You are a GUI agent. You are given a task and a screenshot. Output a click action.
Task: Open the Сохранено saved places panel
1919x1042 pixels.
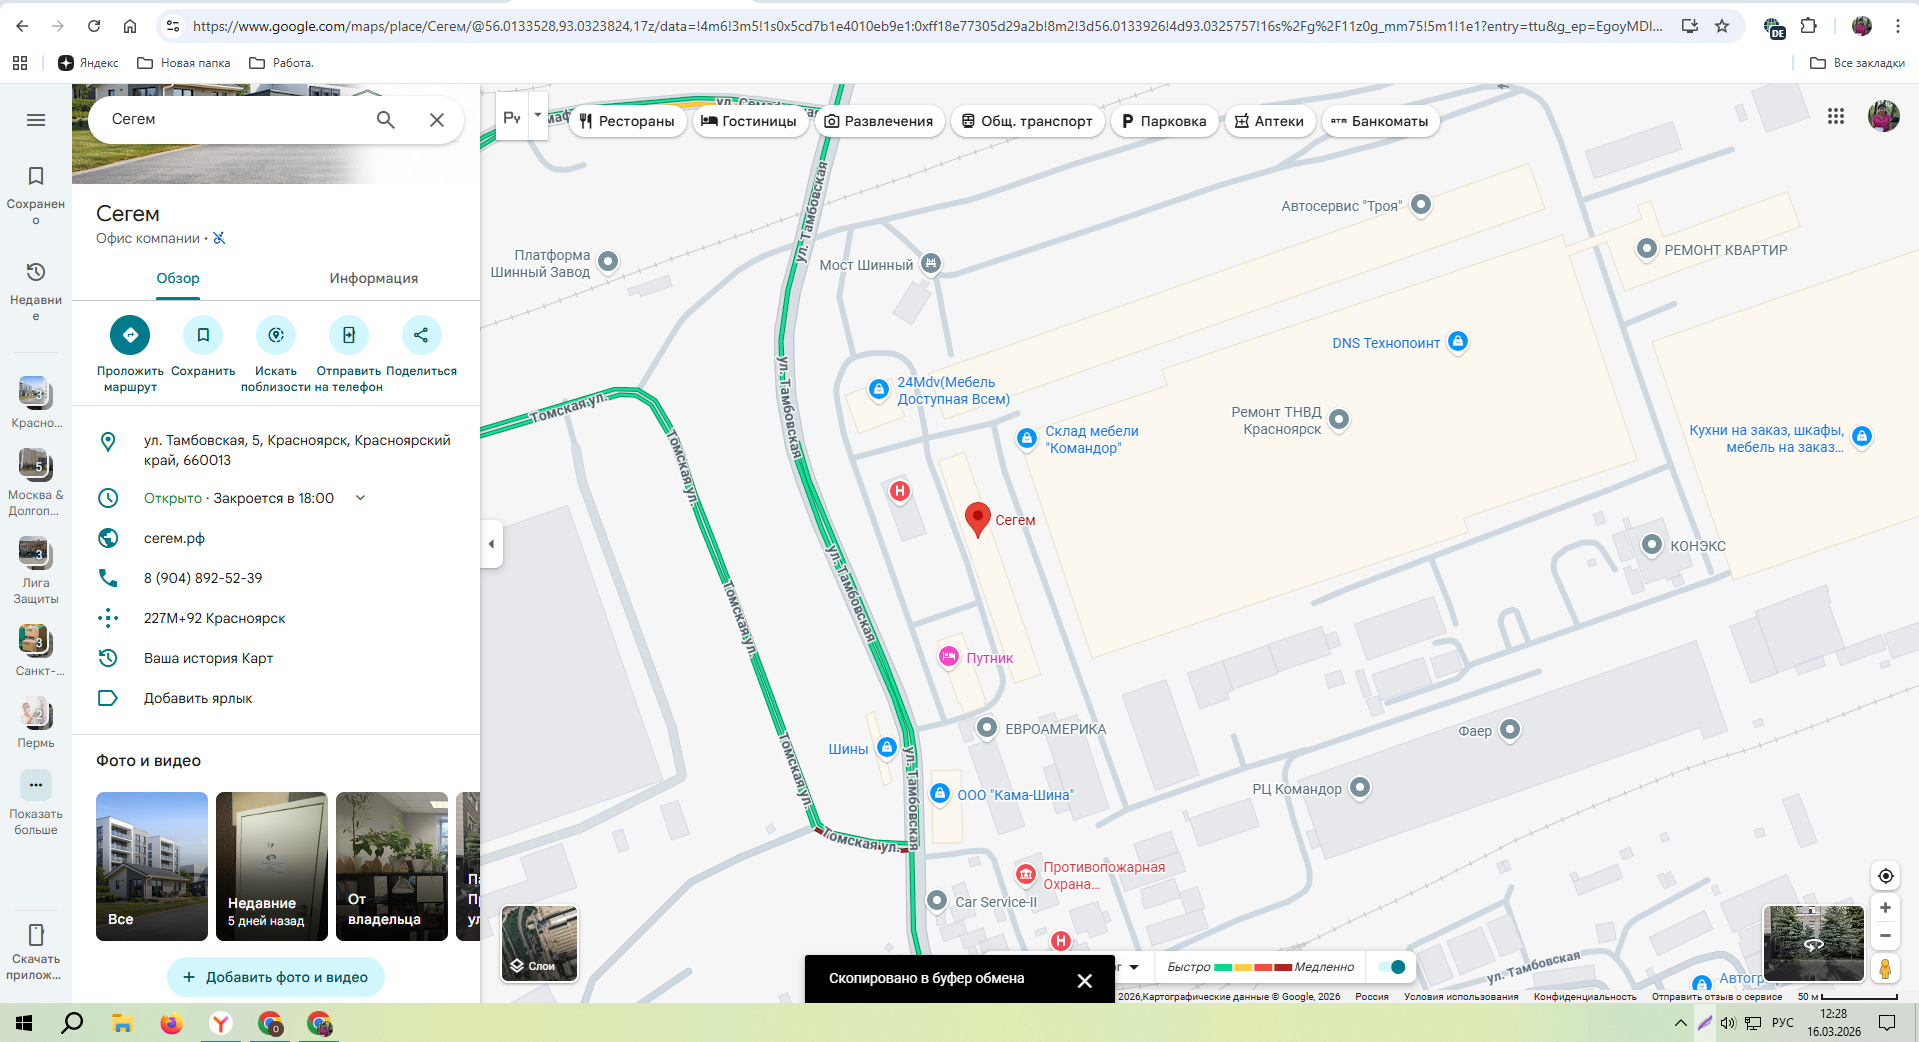(36, 195)
